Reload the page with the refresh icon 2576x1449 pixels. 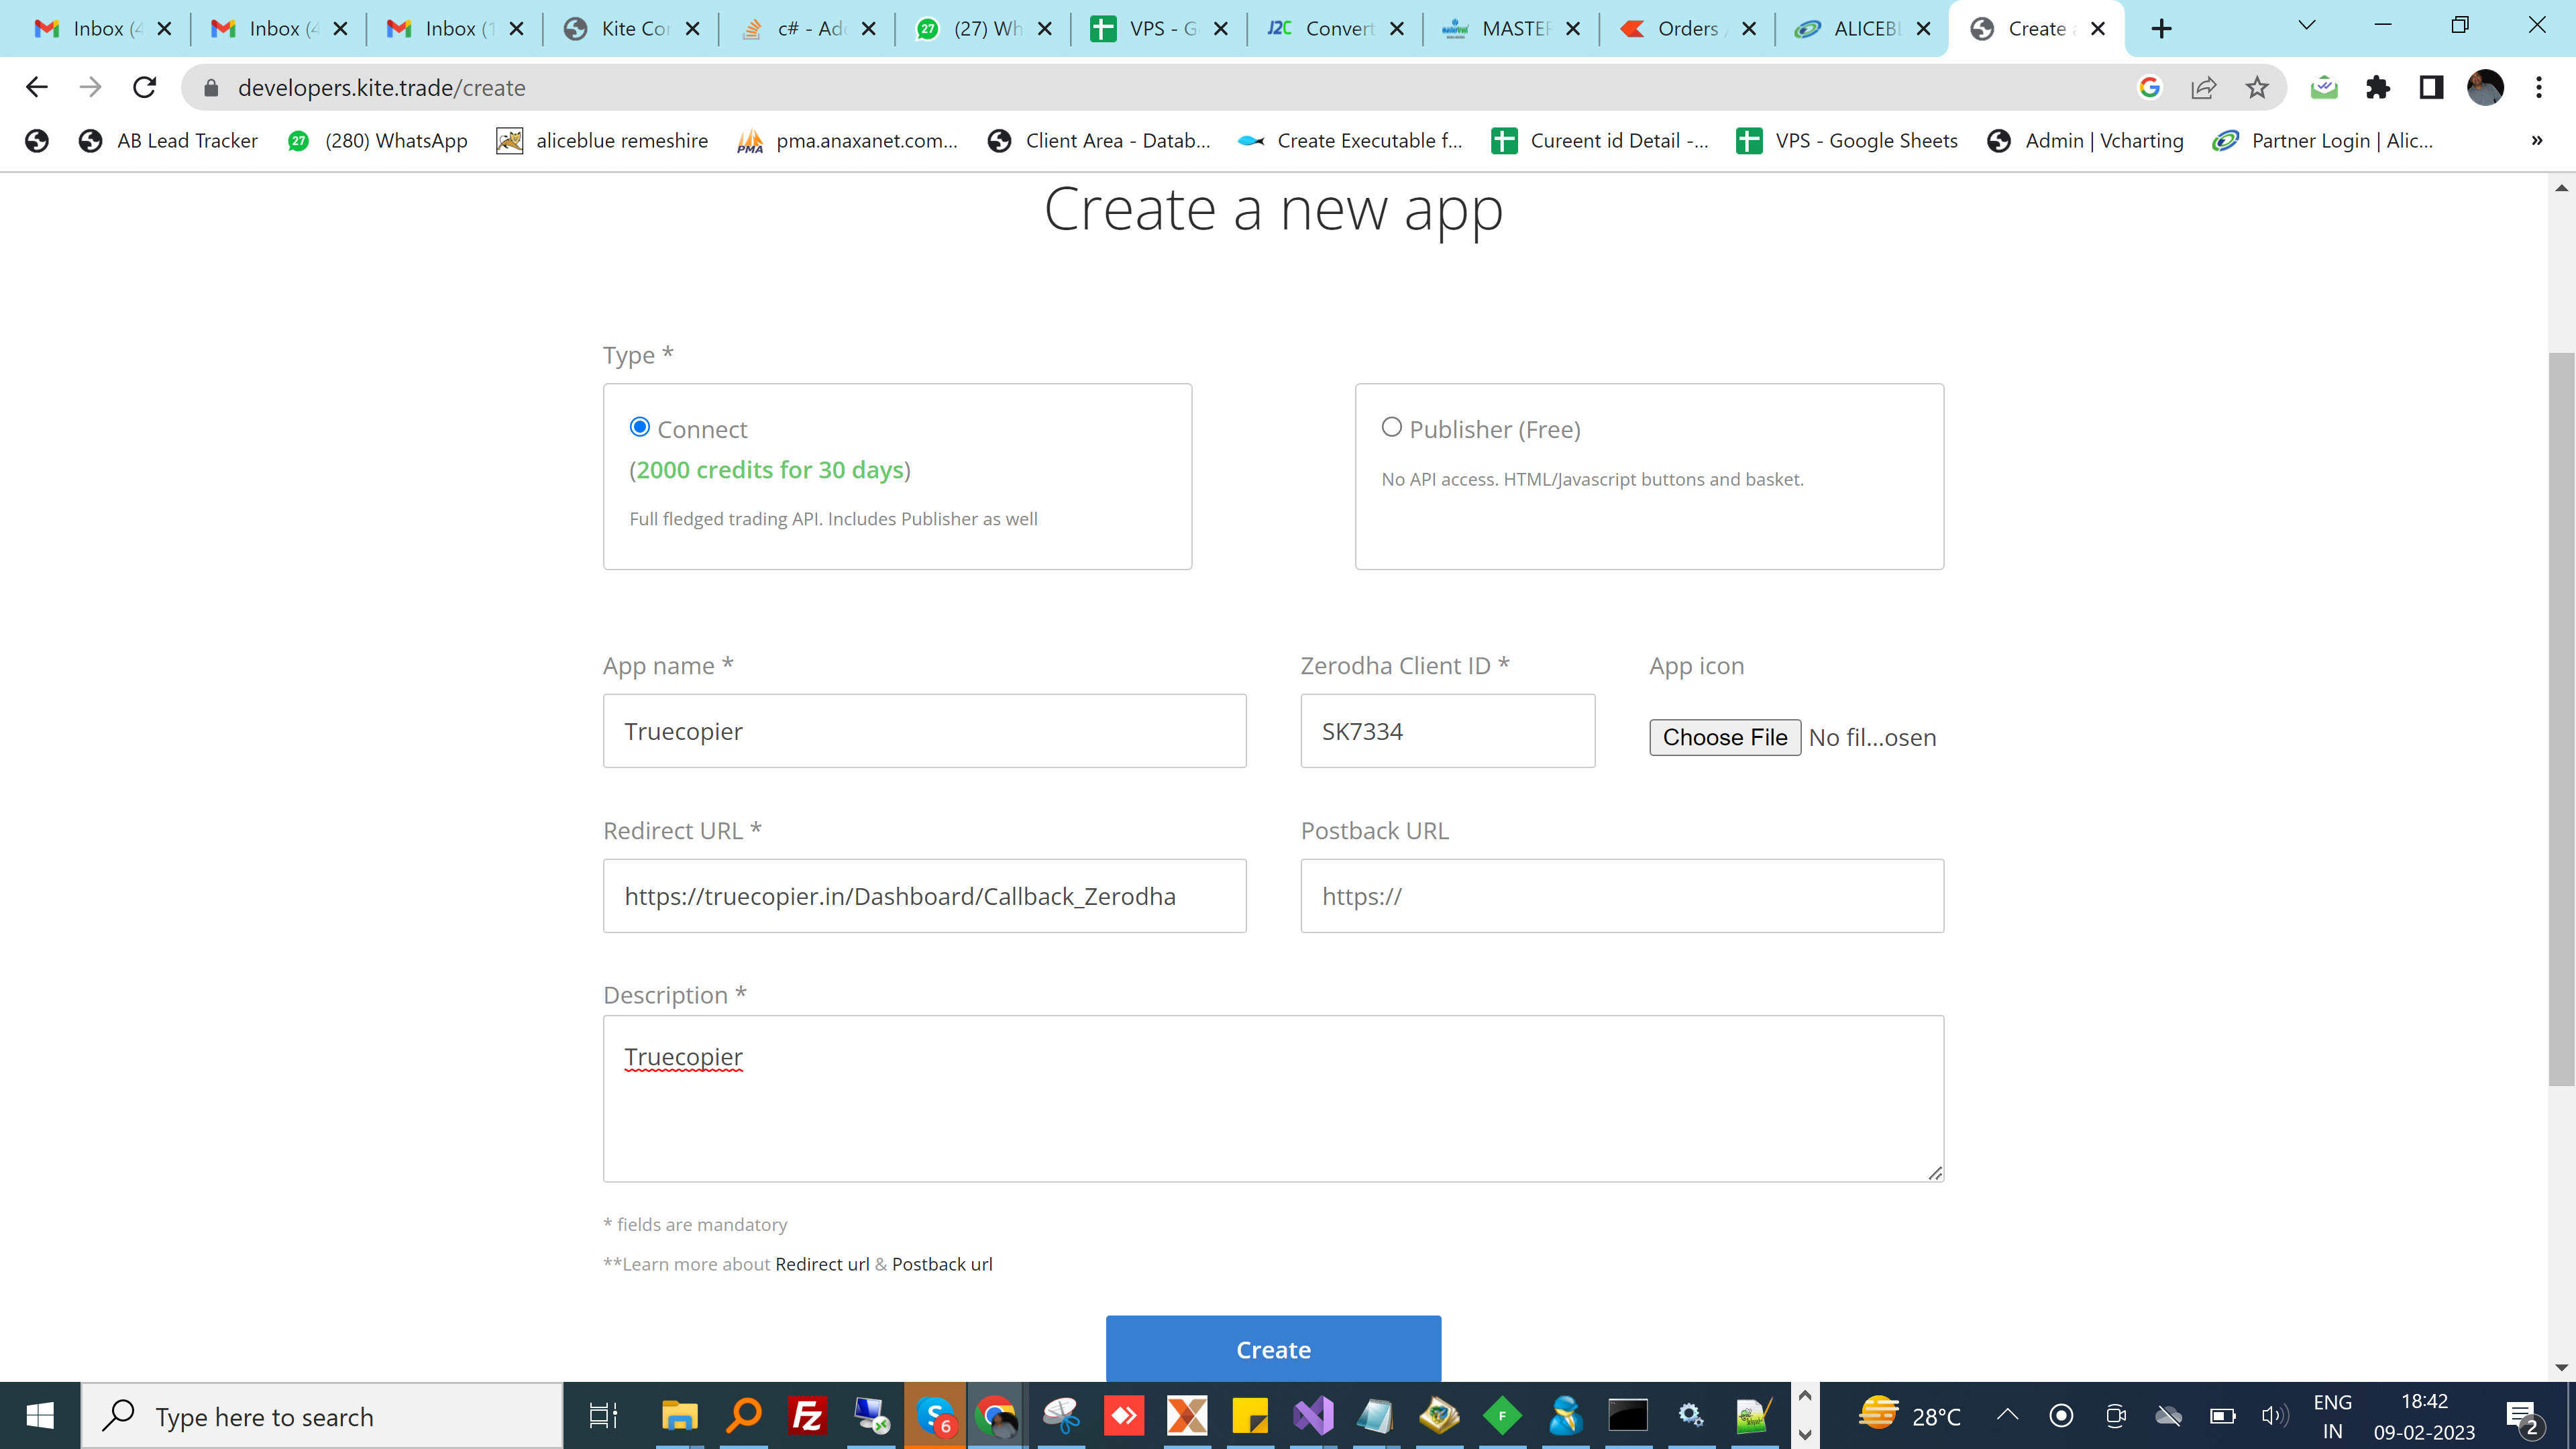[145, 88]
